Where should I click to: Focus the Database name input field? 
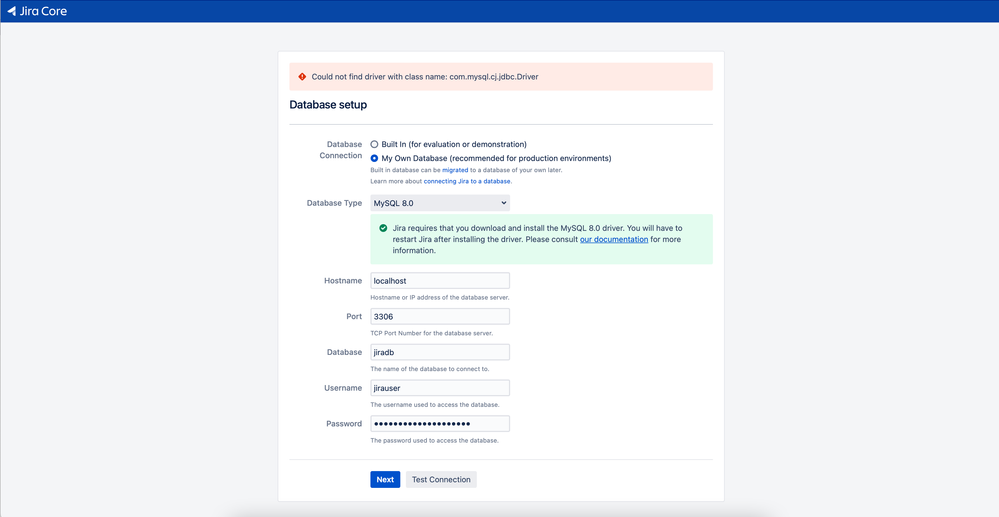coord(440,352)
